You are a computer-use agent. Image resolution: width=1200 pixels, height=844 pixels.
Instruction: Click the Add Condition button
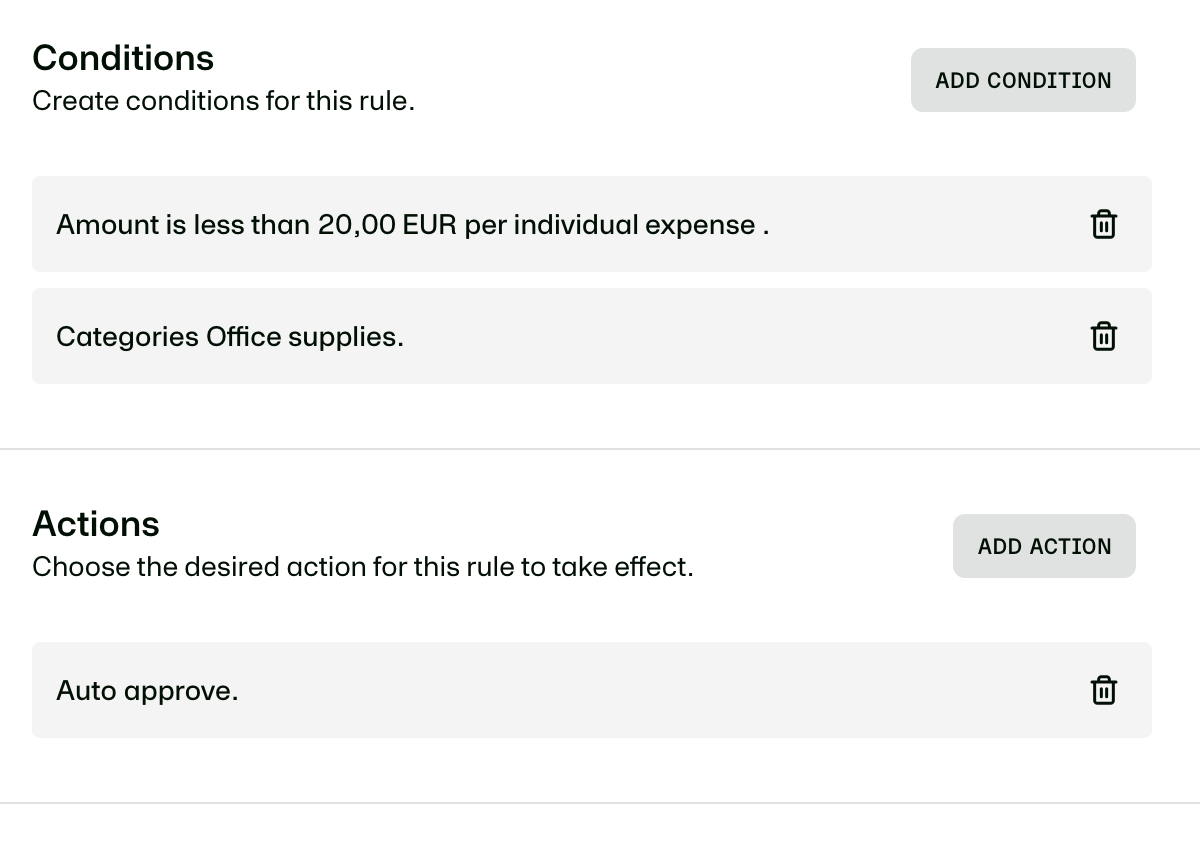pos(1023,80)
